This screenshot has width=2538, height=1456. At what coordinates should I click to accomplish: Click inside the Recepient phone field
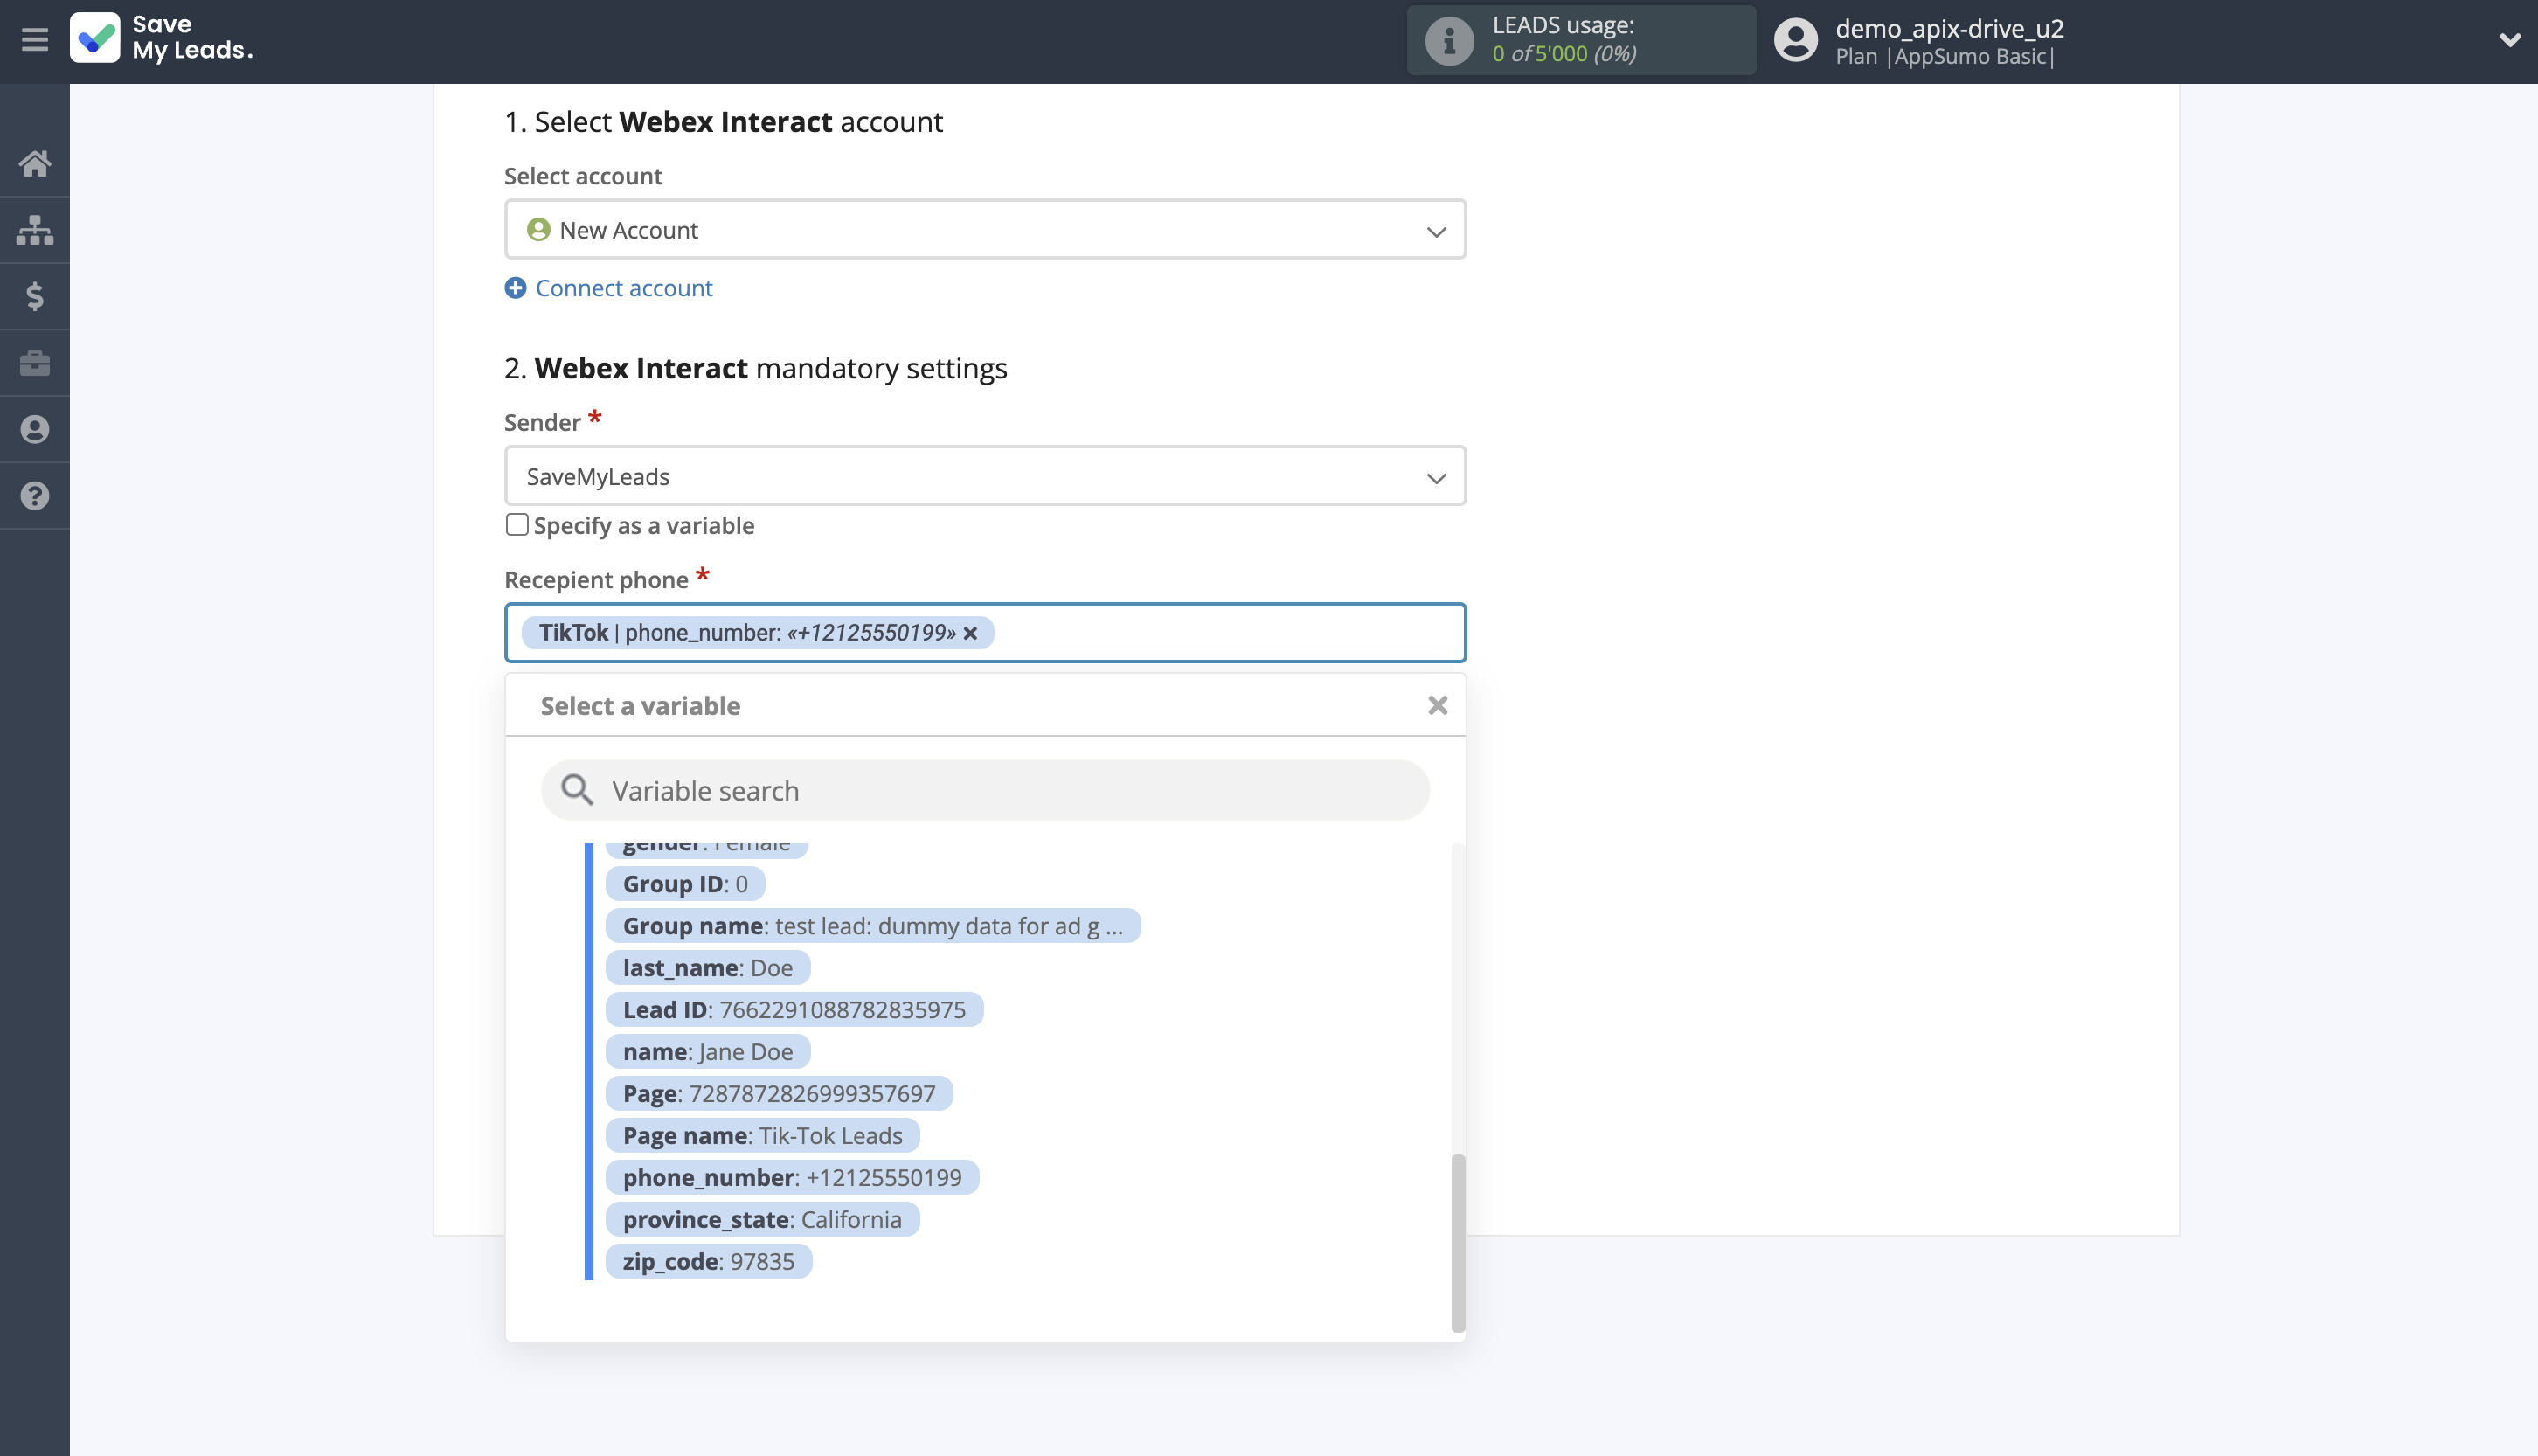coord(985,633)
